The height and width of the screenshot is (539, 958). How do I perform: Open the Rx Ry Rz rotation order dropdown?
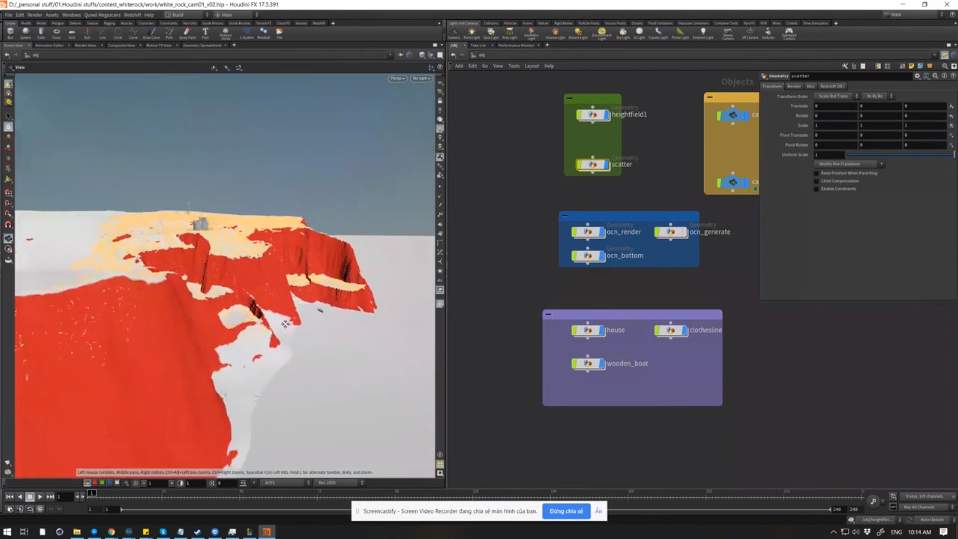(x=877, y=96)
